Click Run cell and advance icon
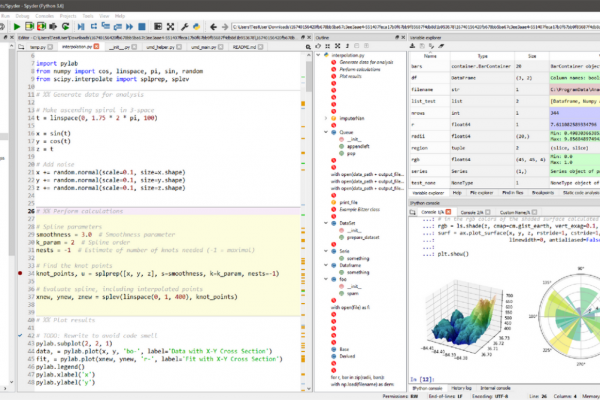Viewport: 600px width, 400px height. pyautogui.click(x=41, y=26)
